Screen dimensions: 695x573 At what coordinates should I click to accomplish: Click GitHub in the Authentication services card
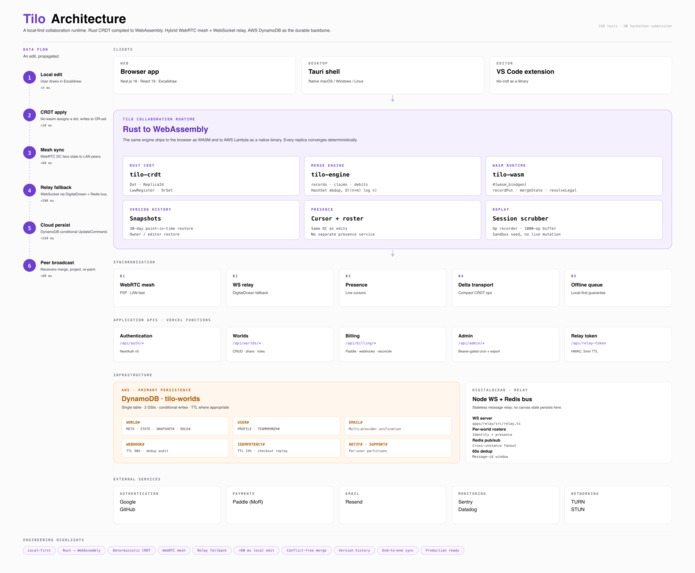point(127,510)
